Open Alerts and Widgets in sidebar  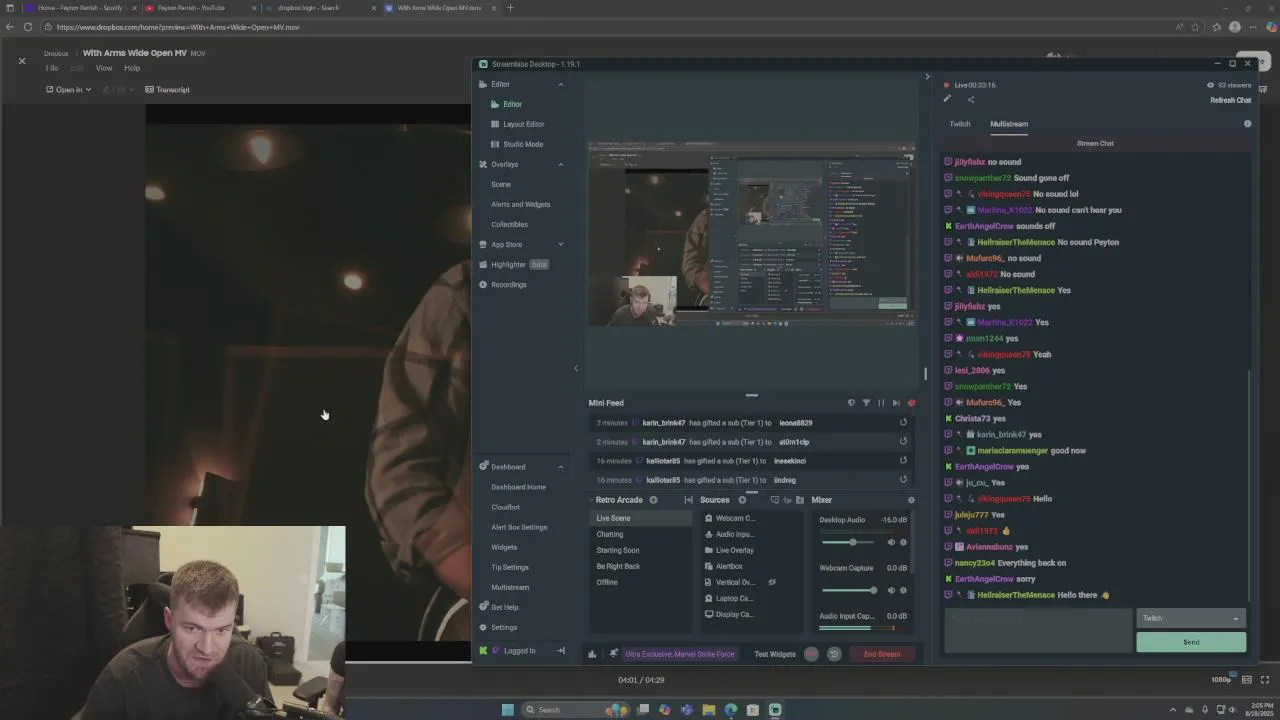point(521,204)
